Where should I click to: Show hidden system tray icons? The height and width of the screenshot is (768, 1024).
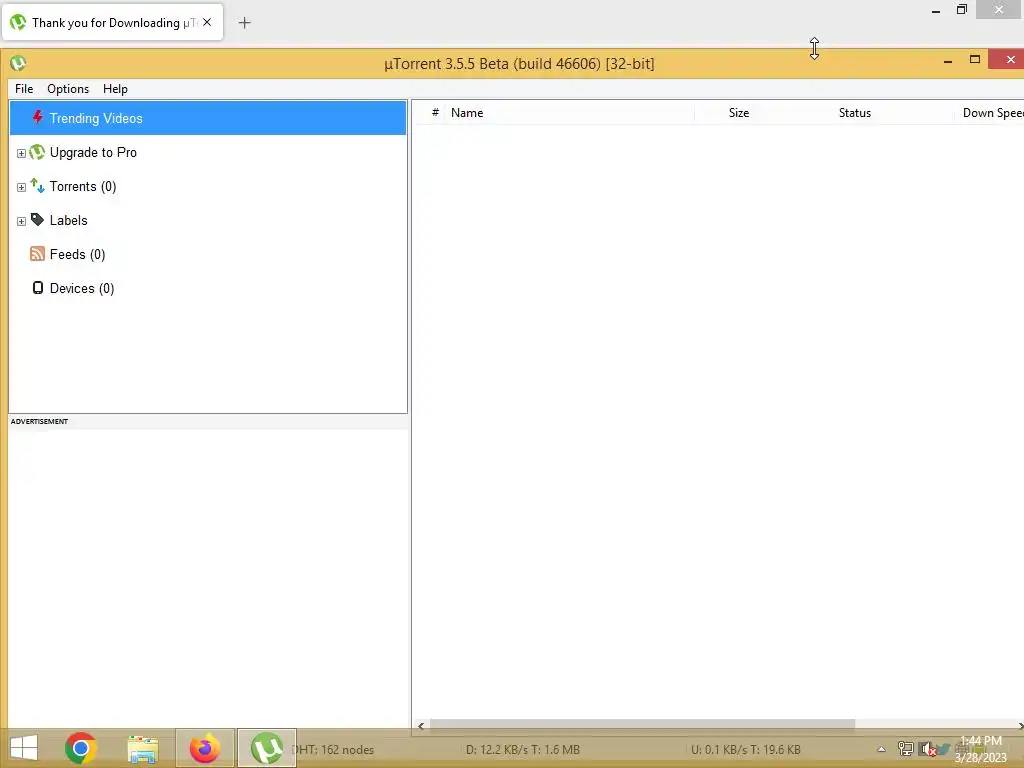click(881, 749)
